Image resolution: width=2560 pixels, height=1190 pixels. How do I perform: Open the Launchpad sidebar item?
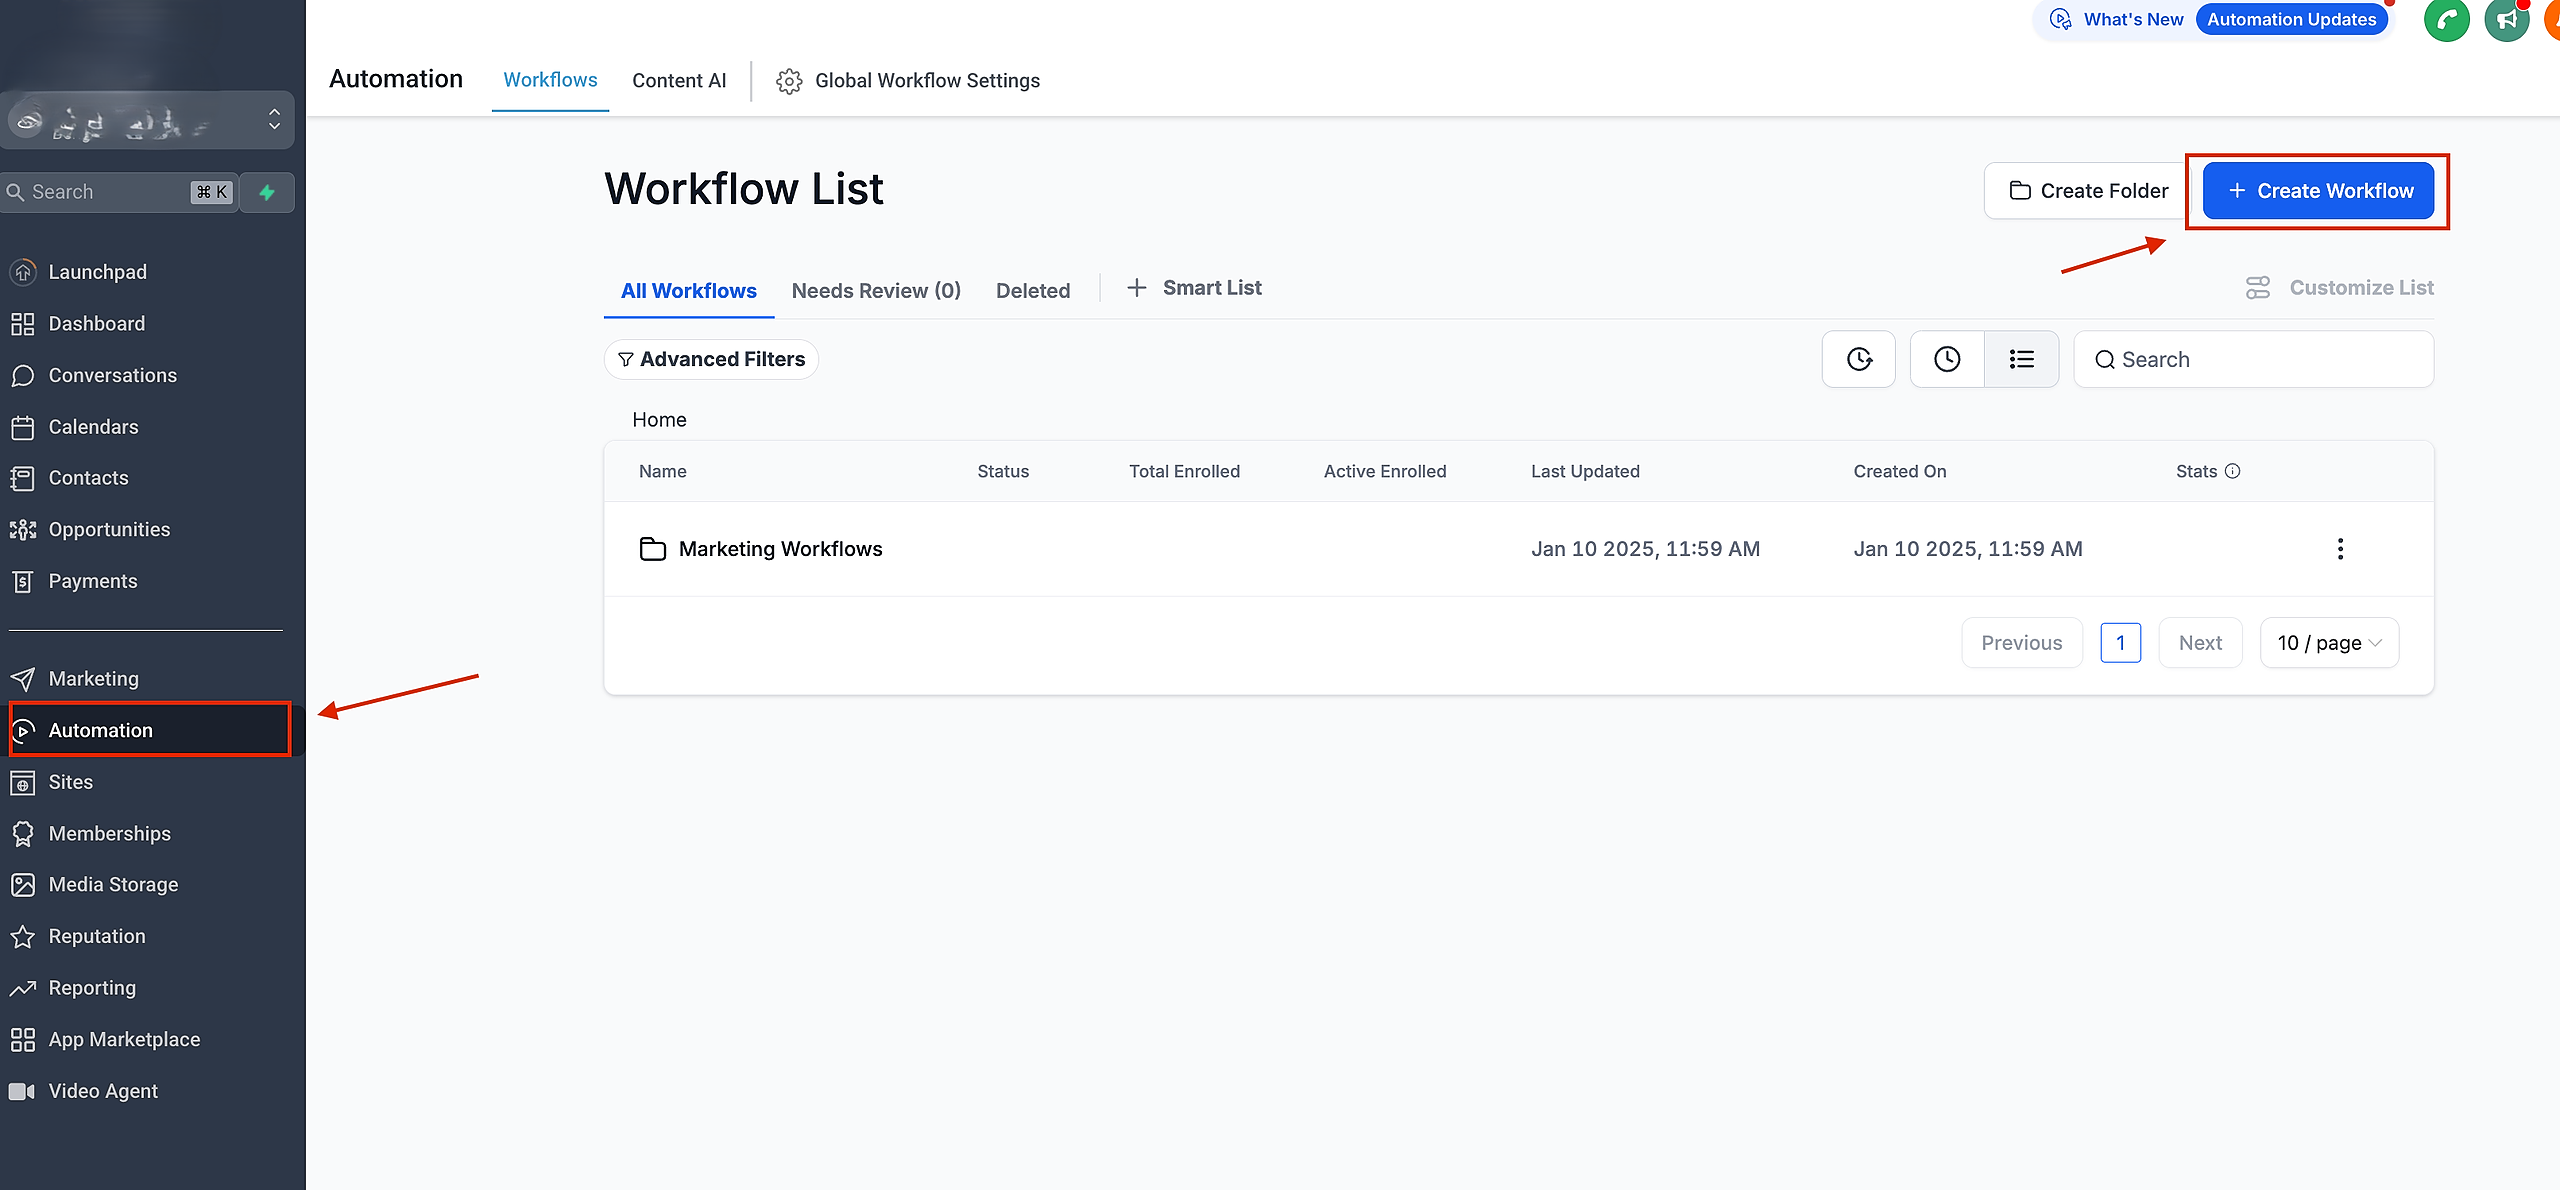97,272
